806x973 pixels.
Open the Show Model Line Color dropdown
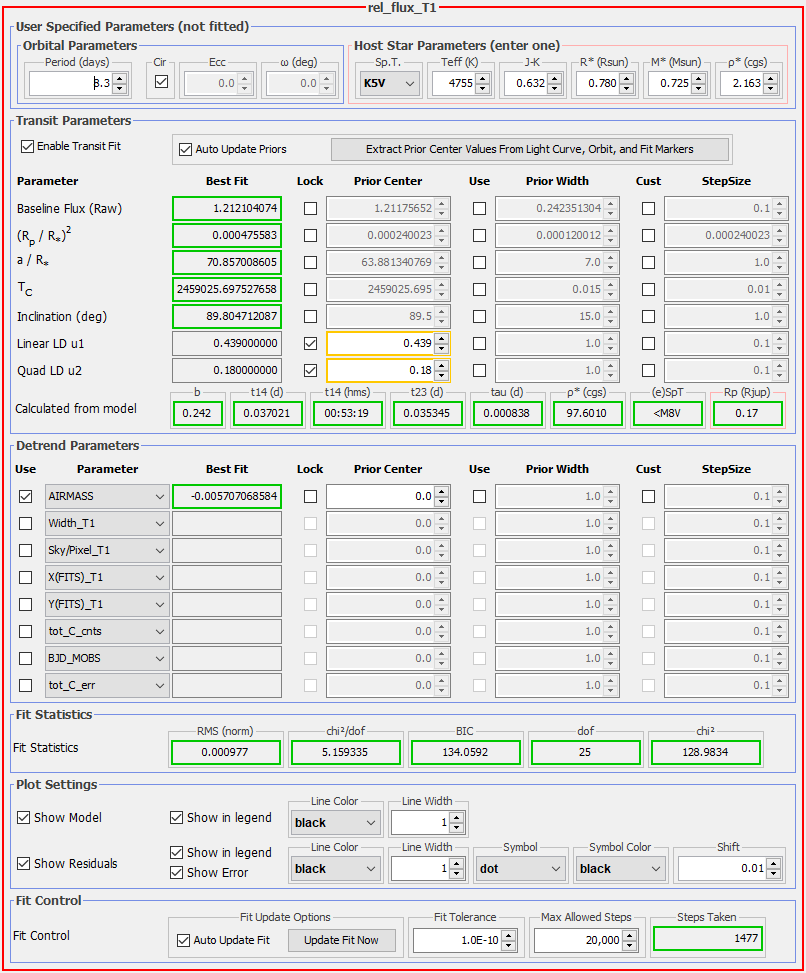(x=336, y=823)
